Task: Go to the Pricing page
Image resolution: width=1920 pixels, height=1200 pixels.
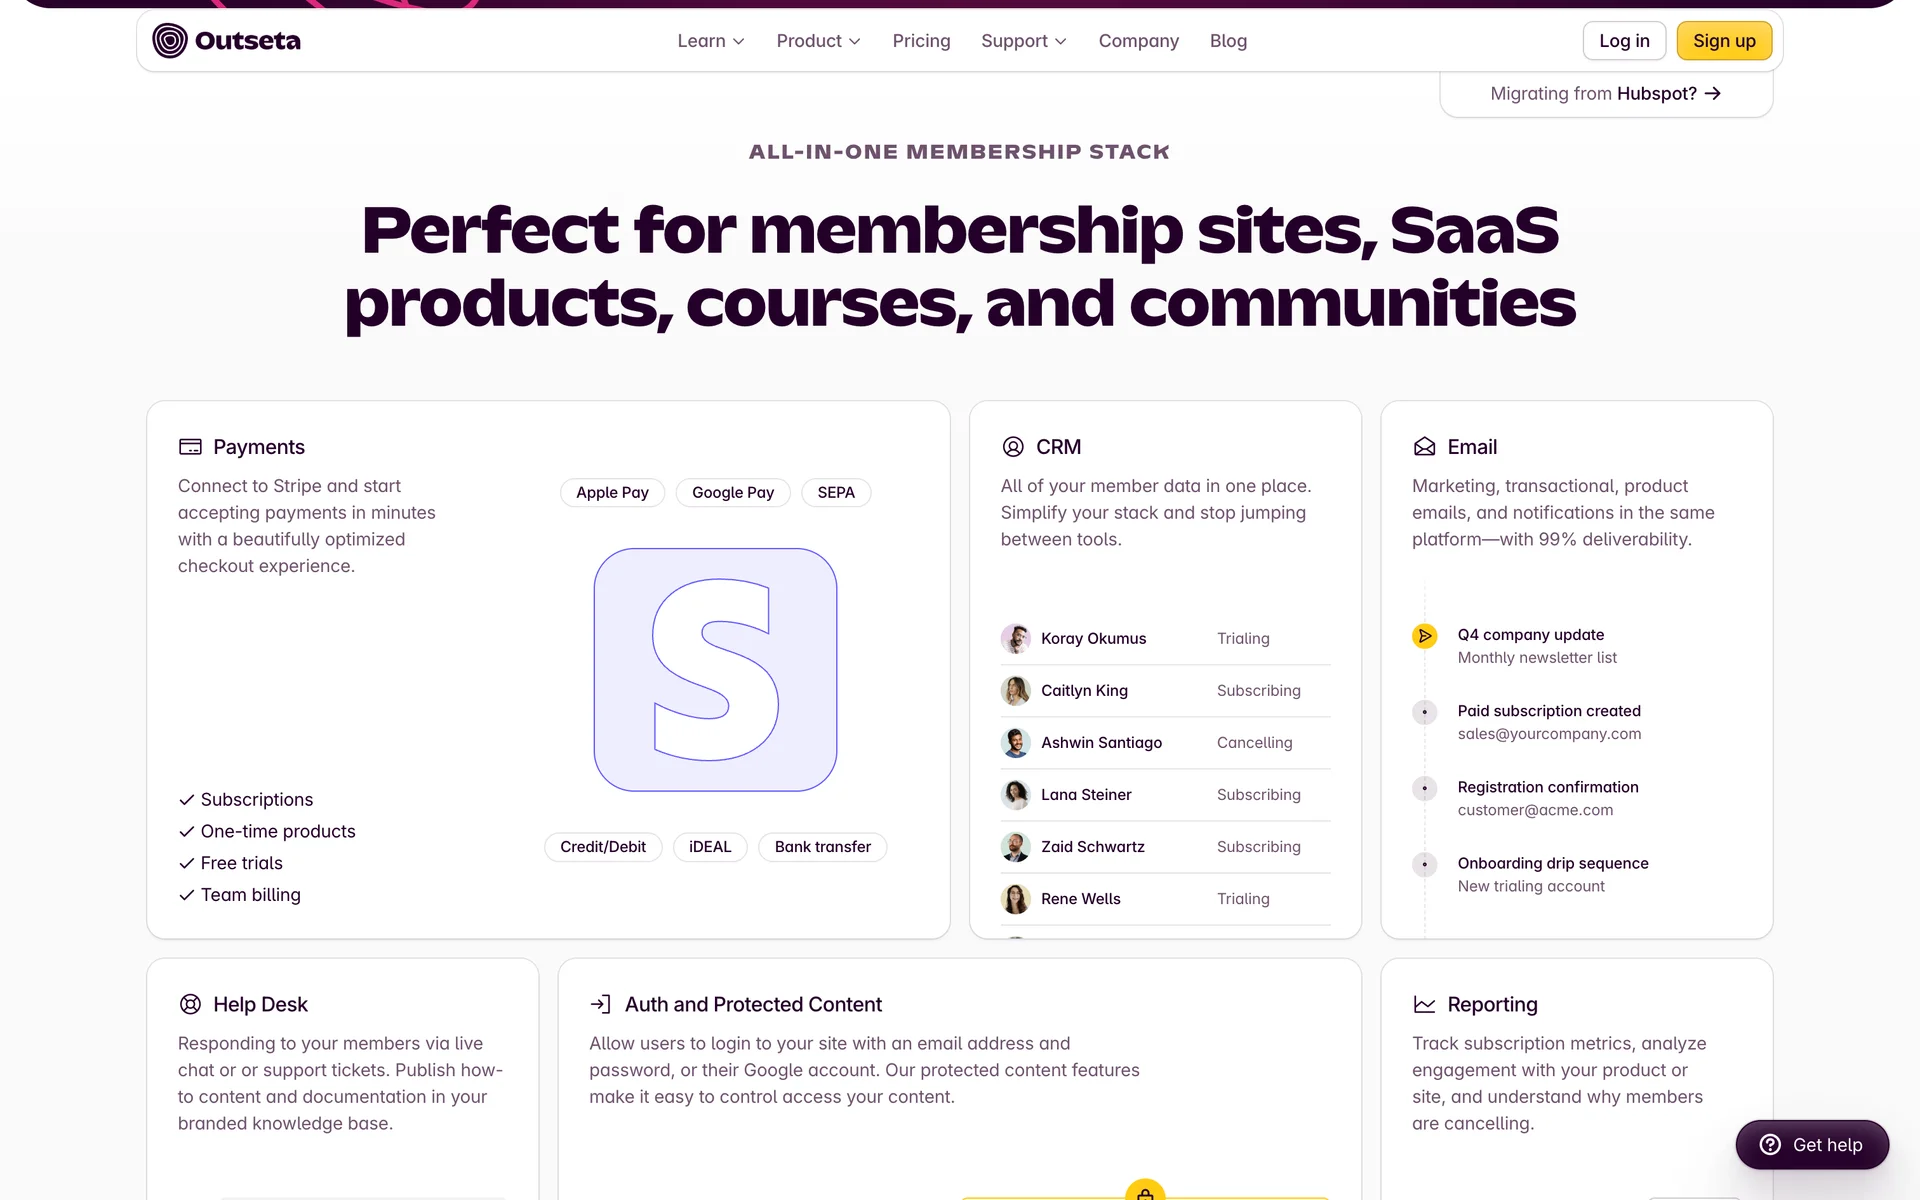Action: coord(921,41)
